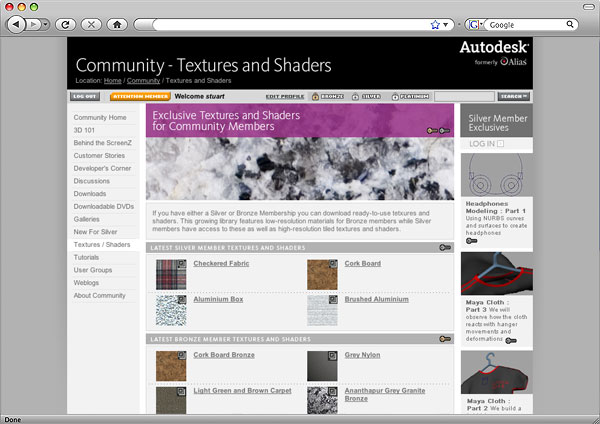Open Tutorials in the left sidebar
Viewport: 600px width, 424px height.
click(x=86, y=257)
